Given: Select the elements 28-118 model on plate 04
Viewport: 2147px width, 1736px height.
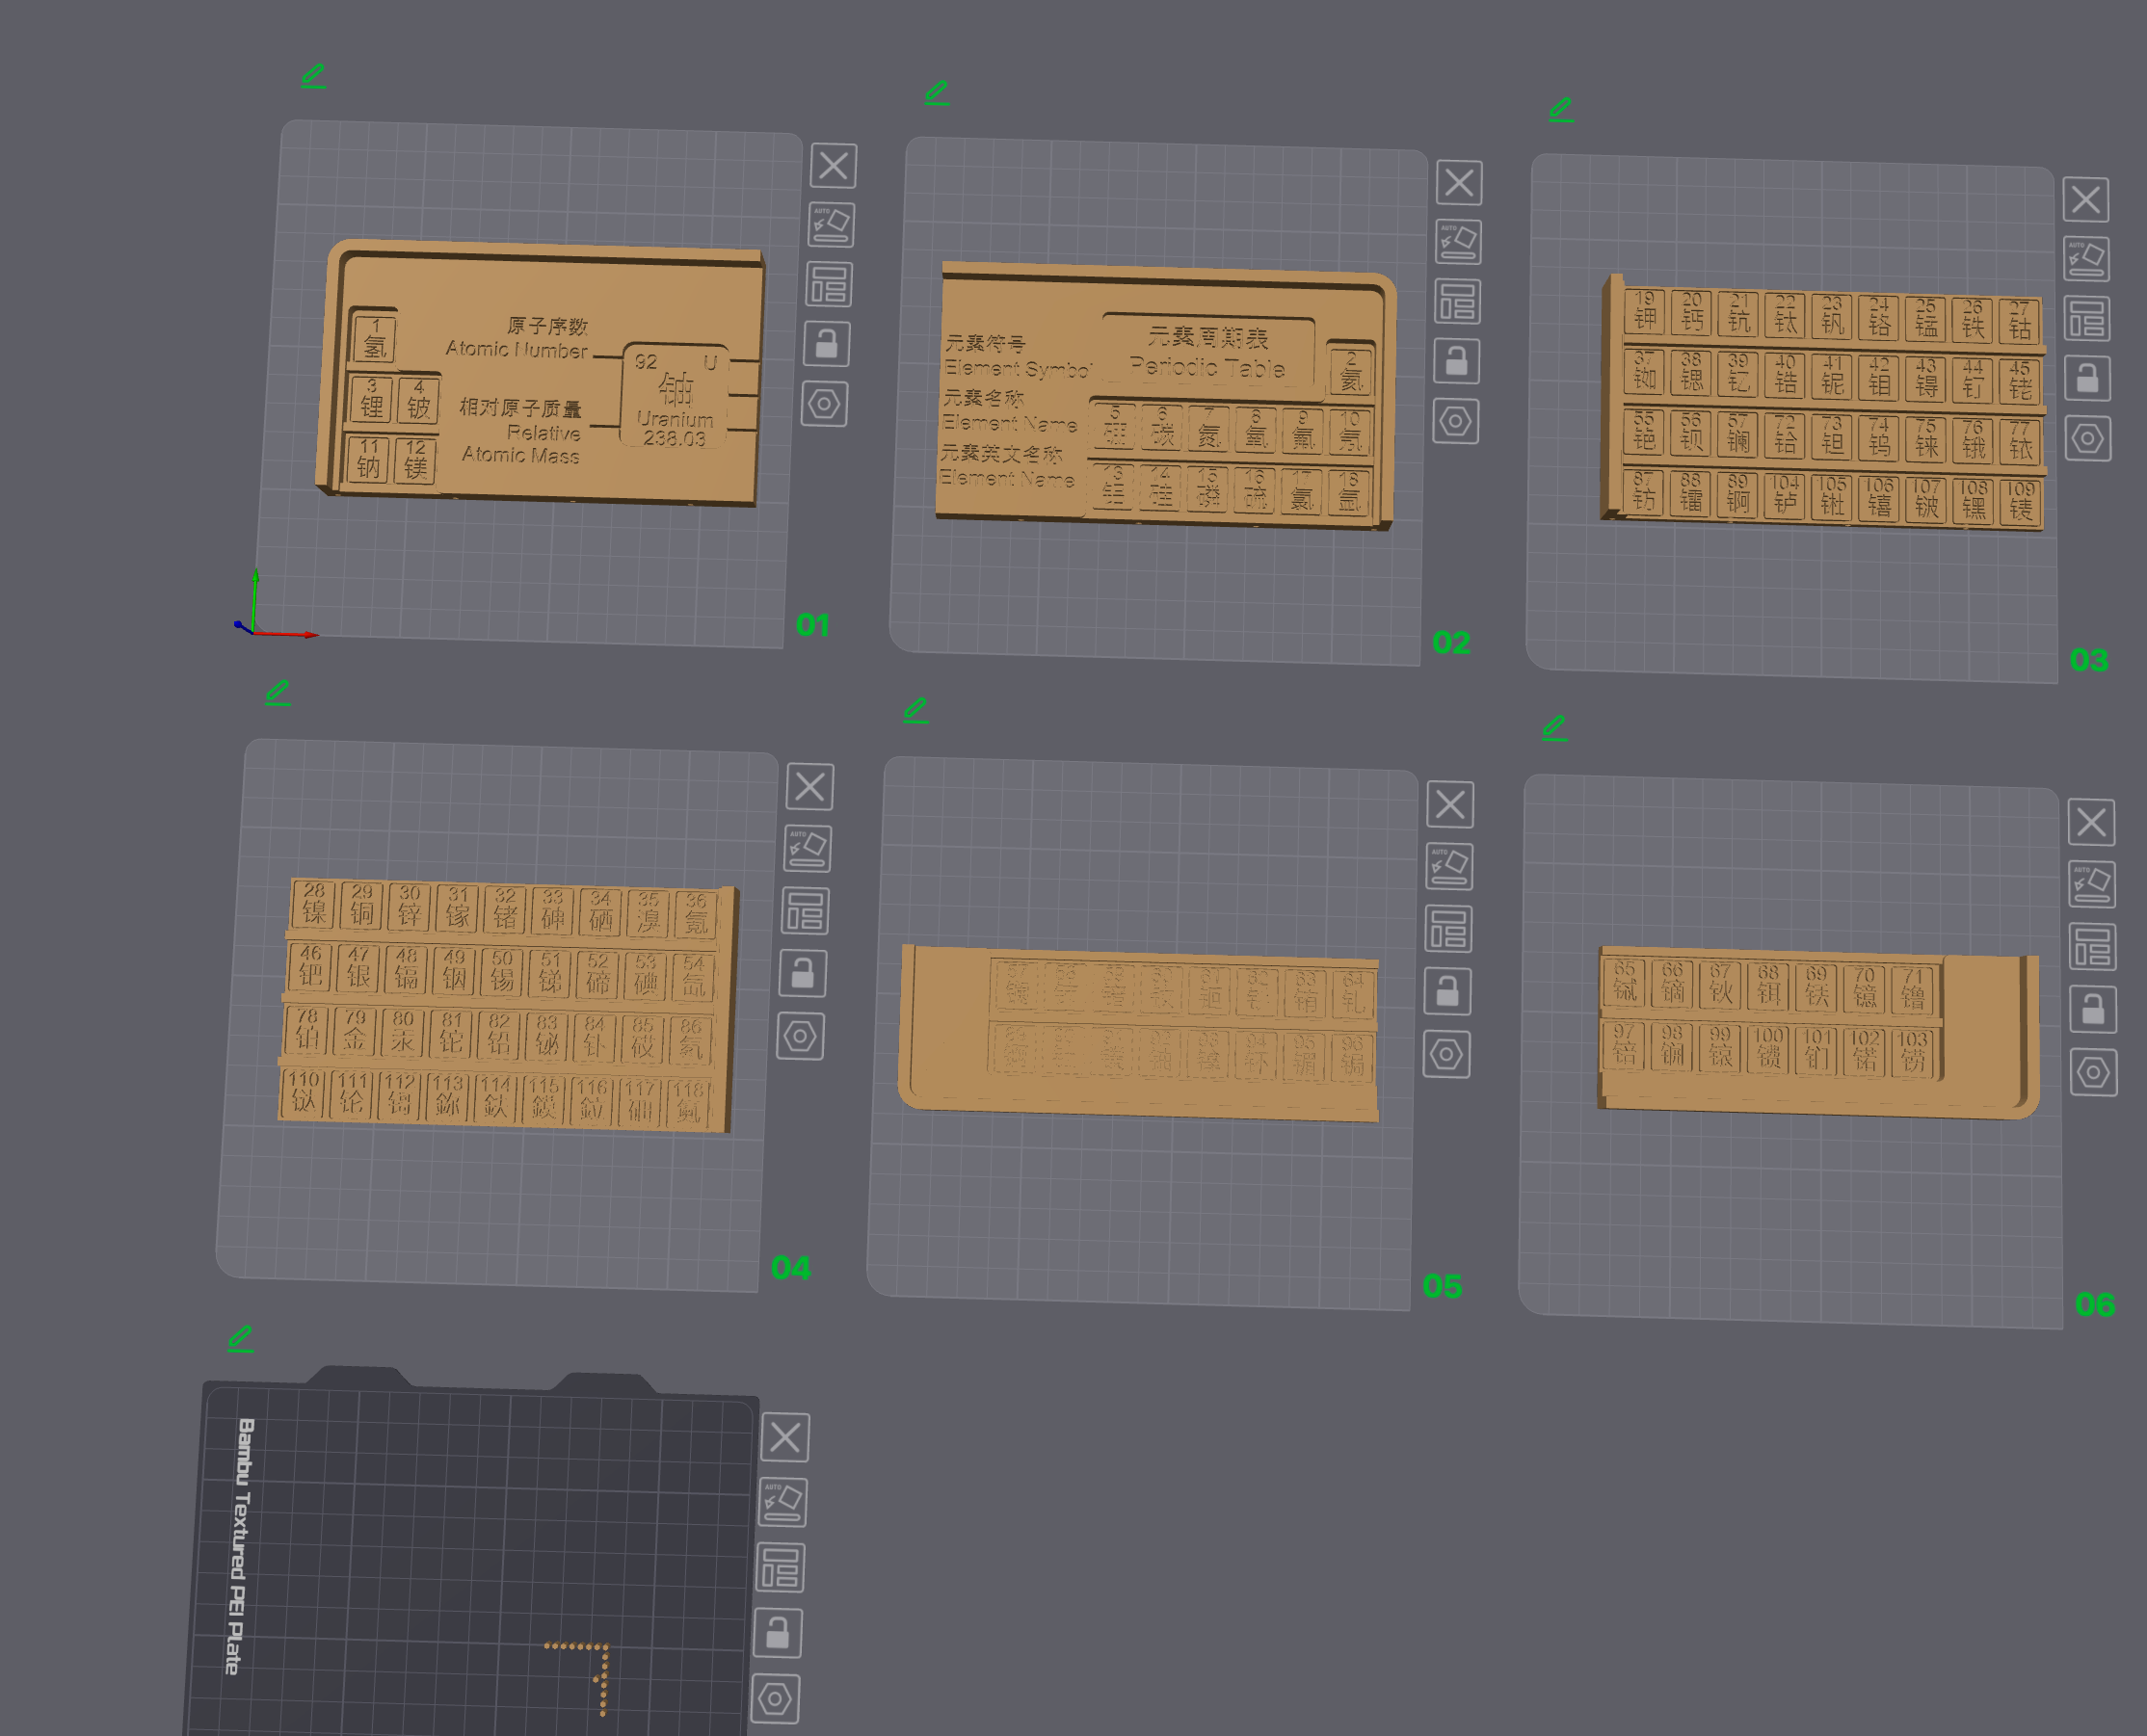Looking at the screenshot, I should [508, 1005].
